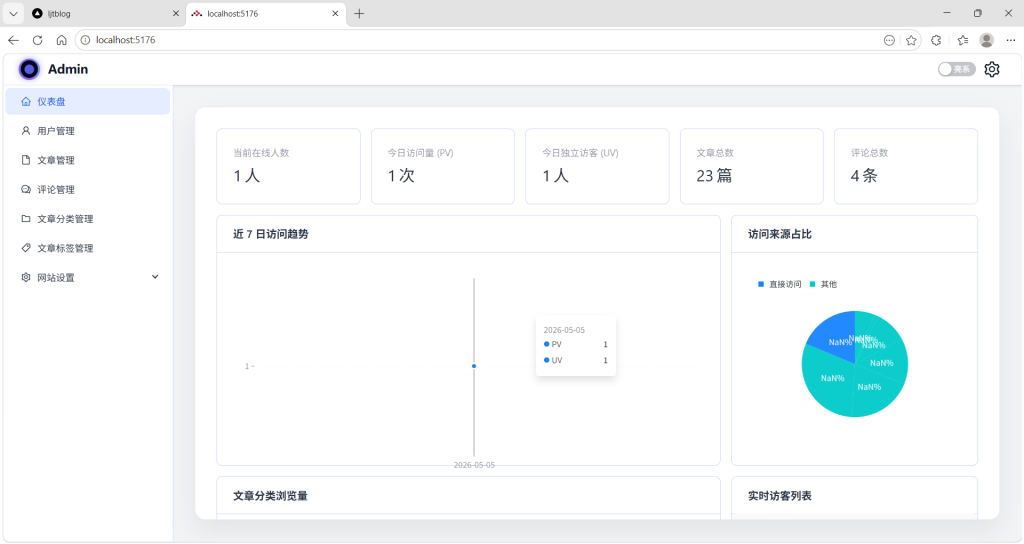Click the 评论管理 comment icon

pos(25,189)
